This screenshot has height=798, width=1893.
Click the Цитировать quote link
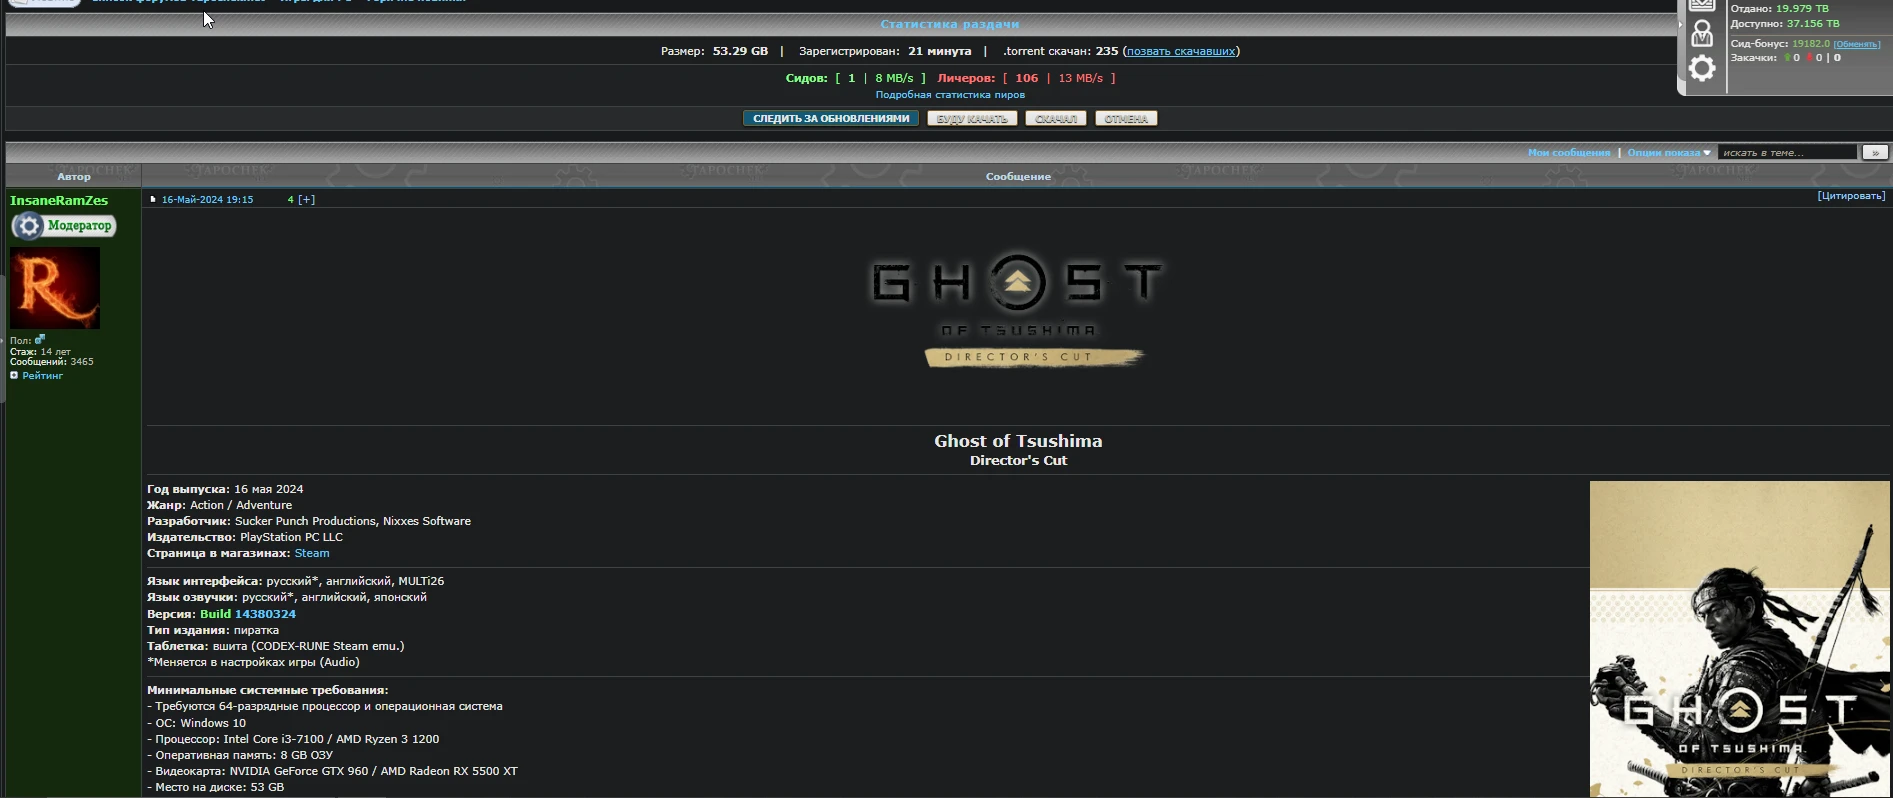[x=1851, y=196]
